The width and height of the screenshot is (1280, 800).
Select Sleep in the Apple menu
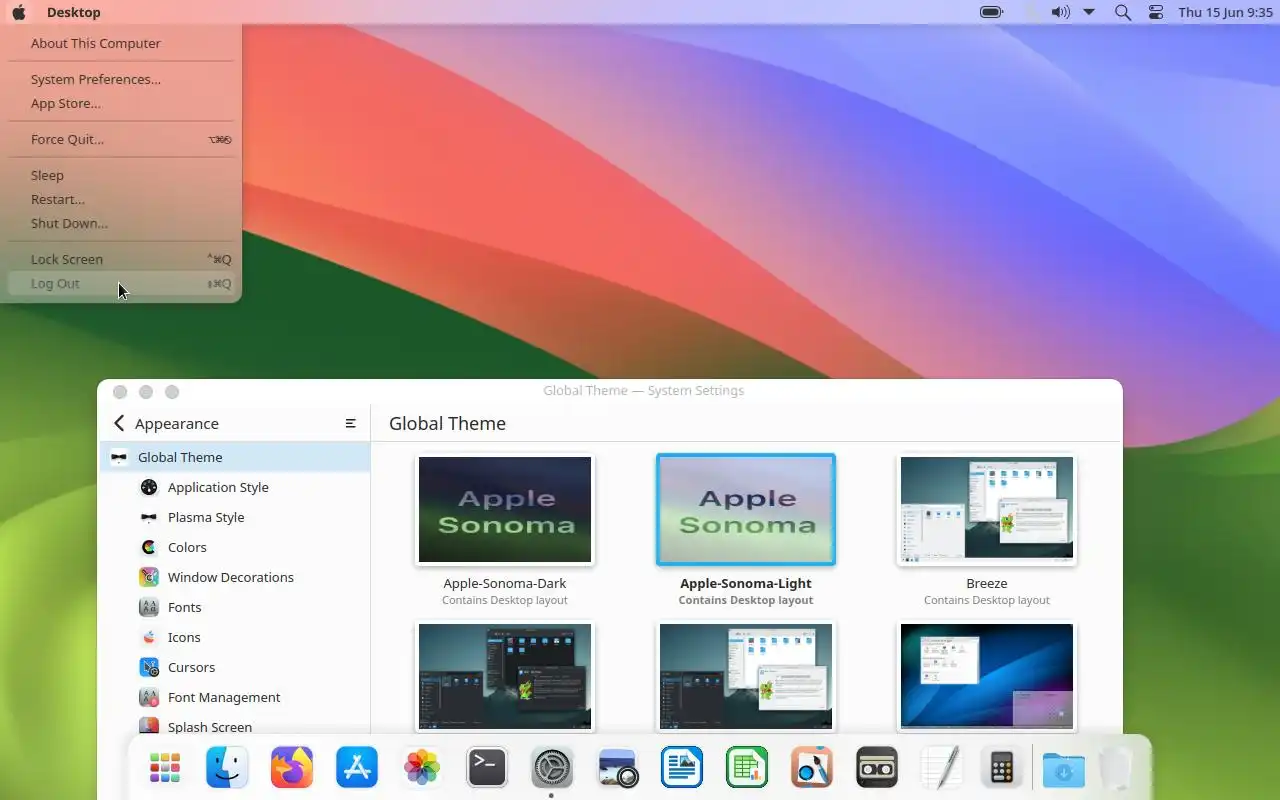coord(121,175)
